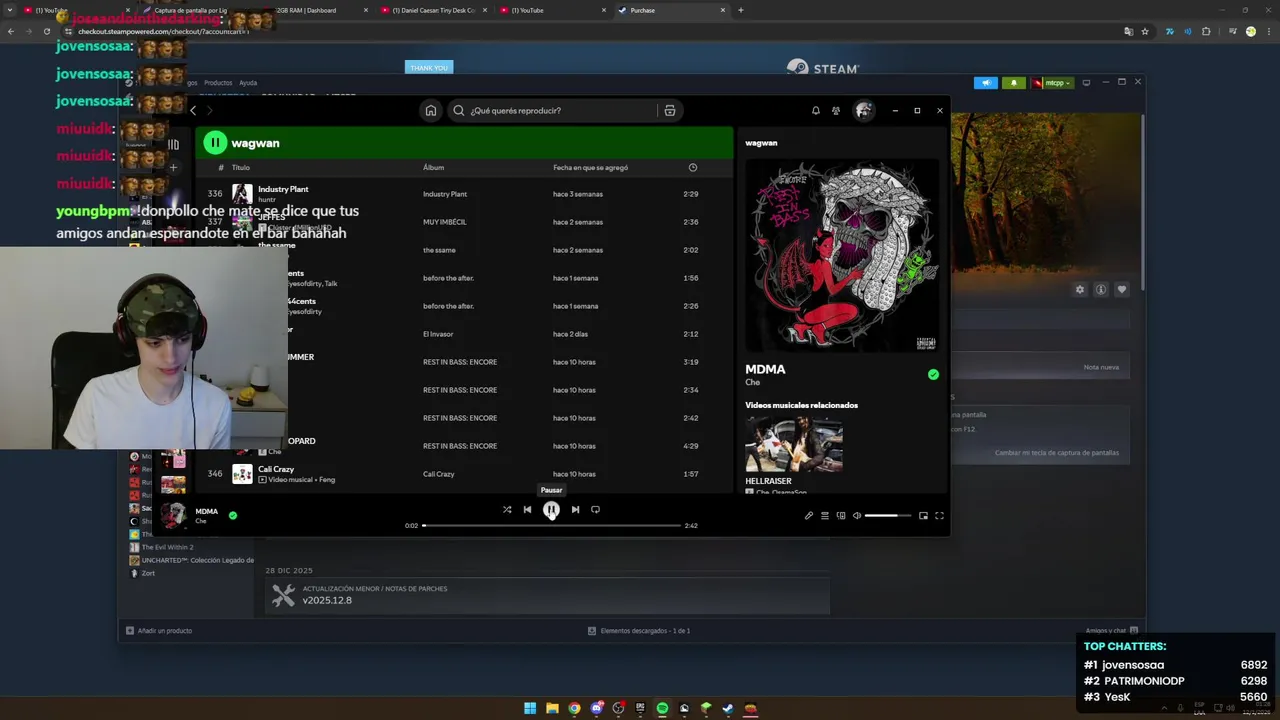Open the Spotify mini player

tap(923, 516)
